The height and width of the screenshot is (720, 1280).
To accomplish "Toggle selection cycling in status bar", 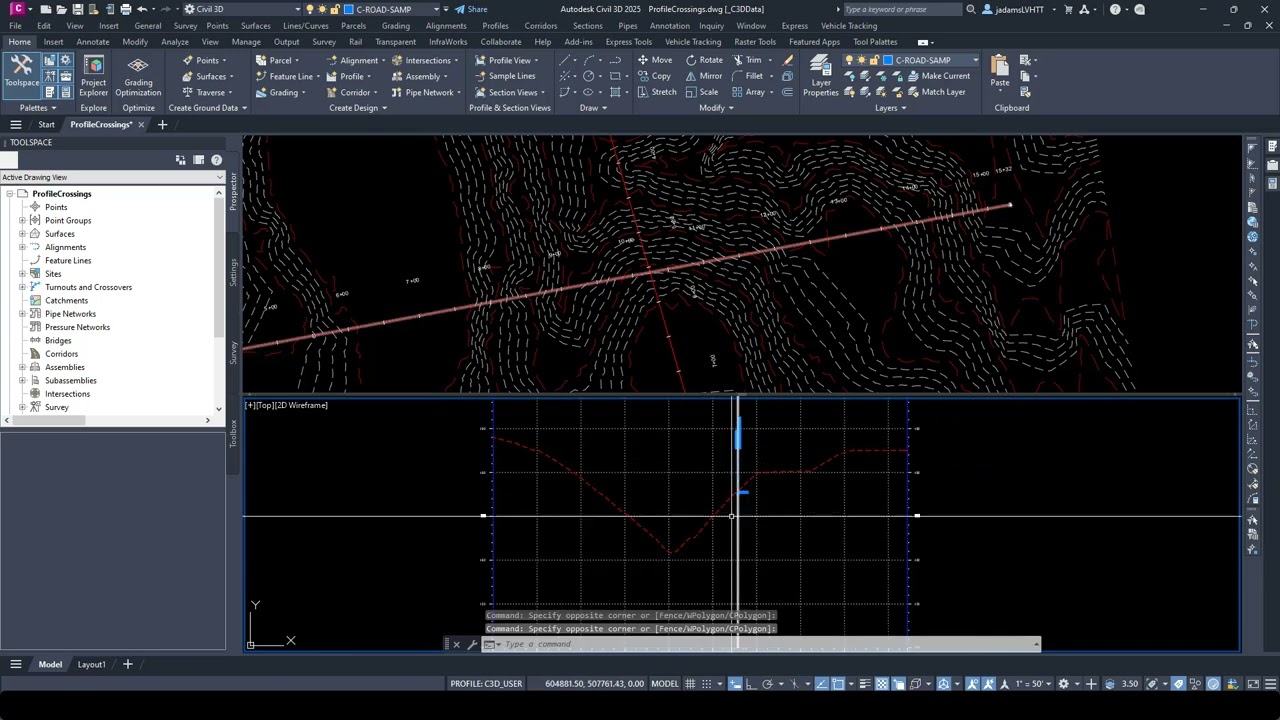I will [898, 684].
